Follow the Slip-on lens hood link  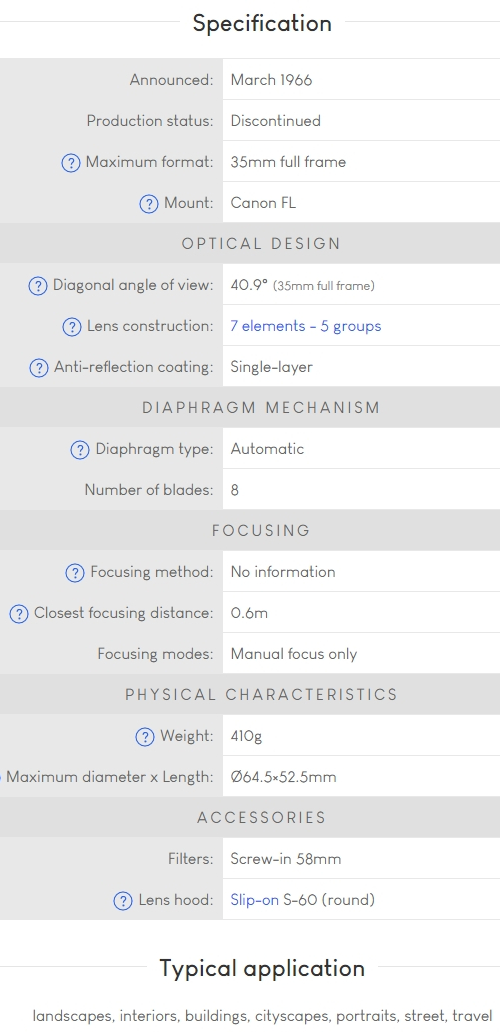(255, 900)
